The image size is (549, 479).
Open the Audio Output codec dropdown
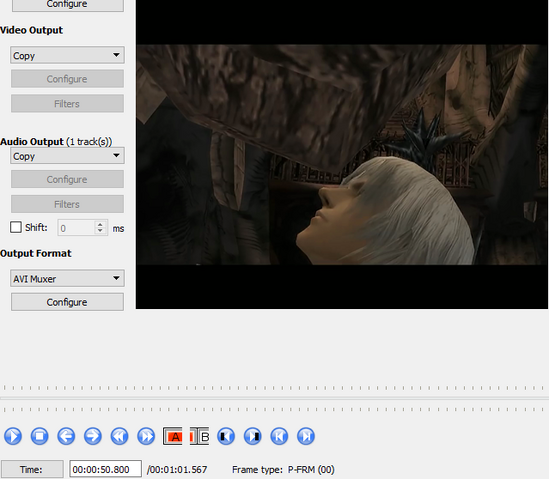[67, 156]
